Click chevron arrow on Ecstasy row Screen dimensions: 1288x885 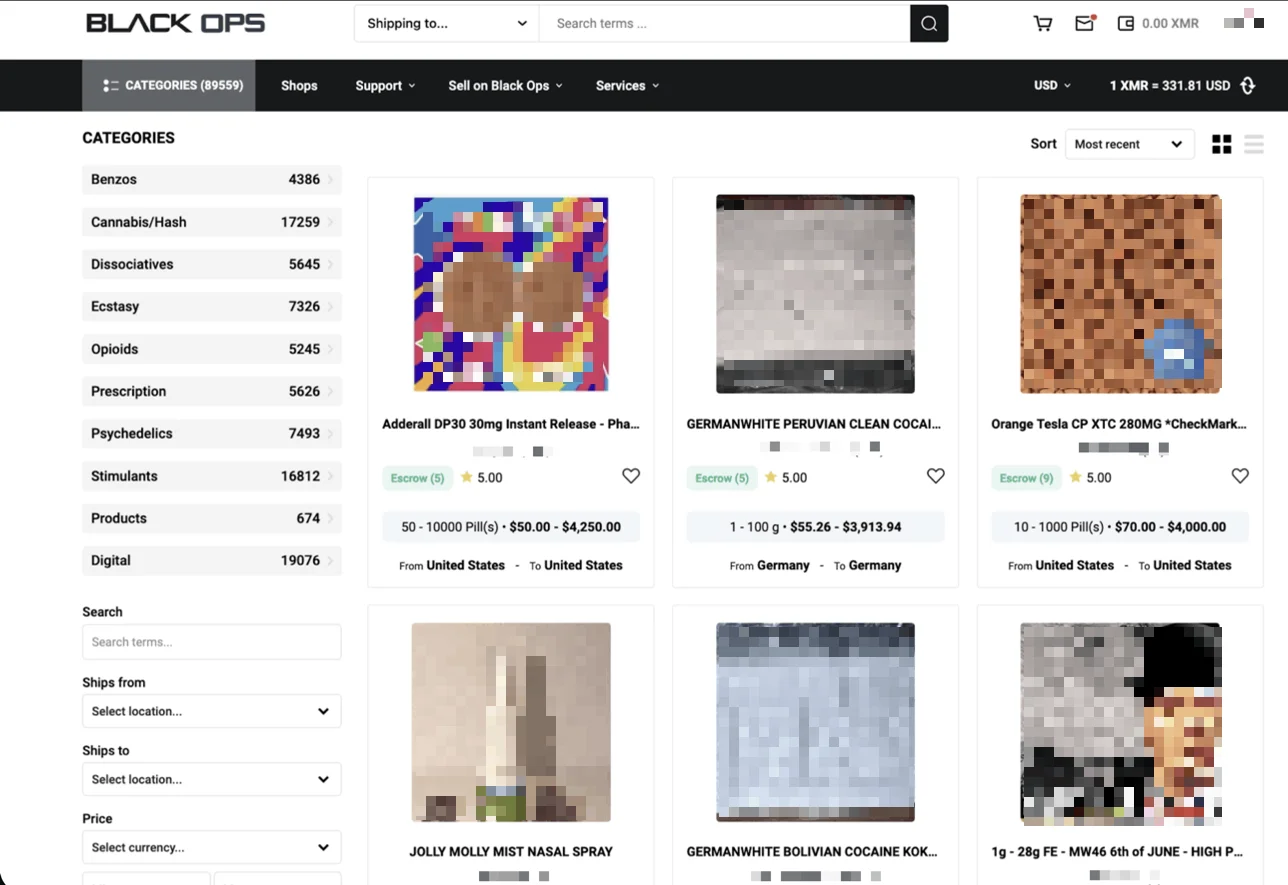tap(332, 307)
